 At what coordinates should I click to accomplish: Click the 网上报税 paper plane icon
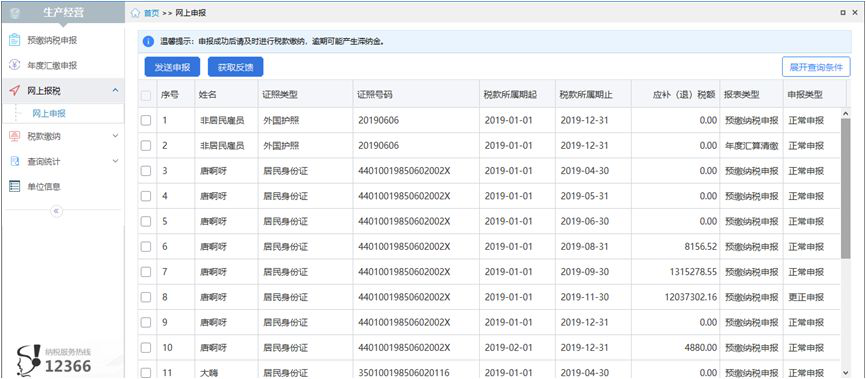15,91
